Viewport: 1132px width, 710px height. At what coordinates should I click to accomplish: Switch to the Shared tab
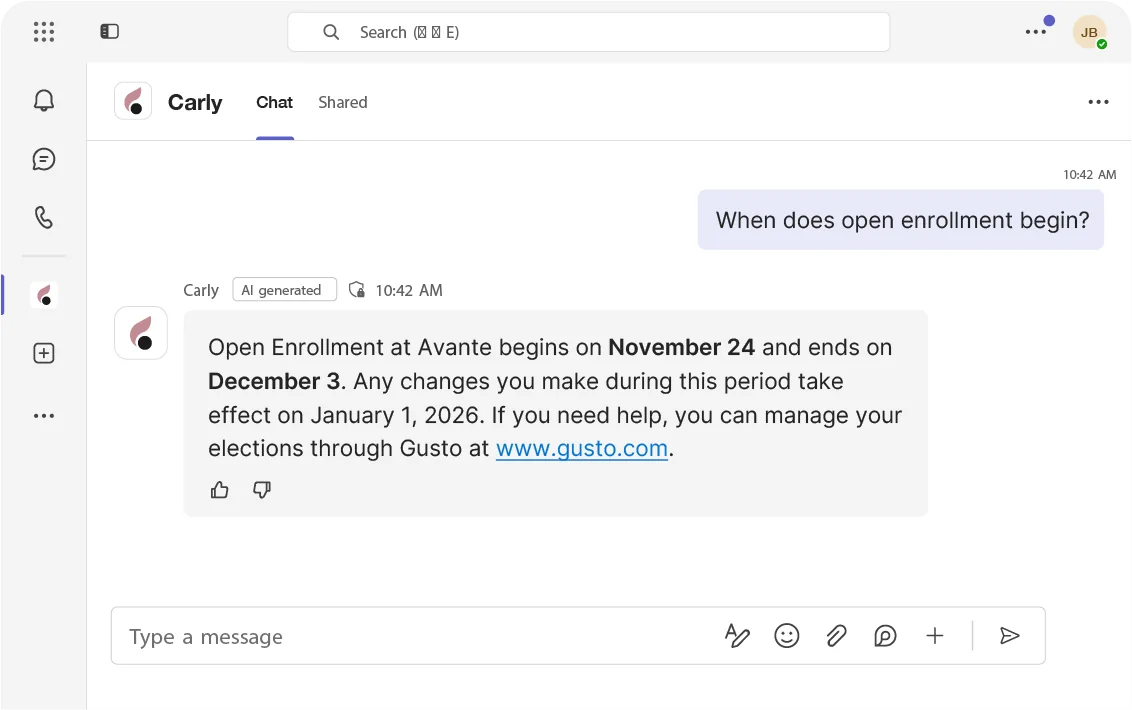tap(343, 103)
